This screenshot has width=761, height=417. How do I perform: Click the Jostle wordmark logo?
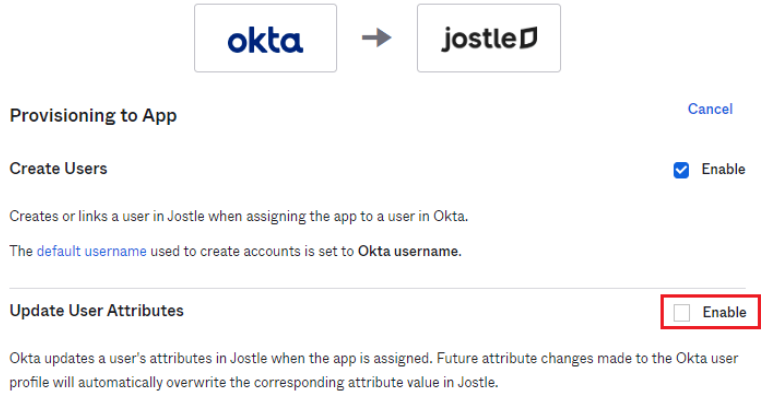coord(489,38)
